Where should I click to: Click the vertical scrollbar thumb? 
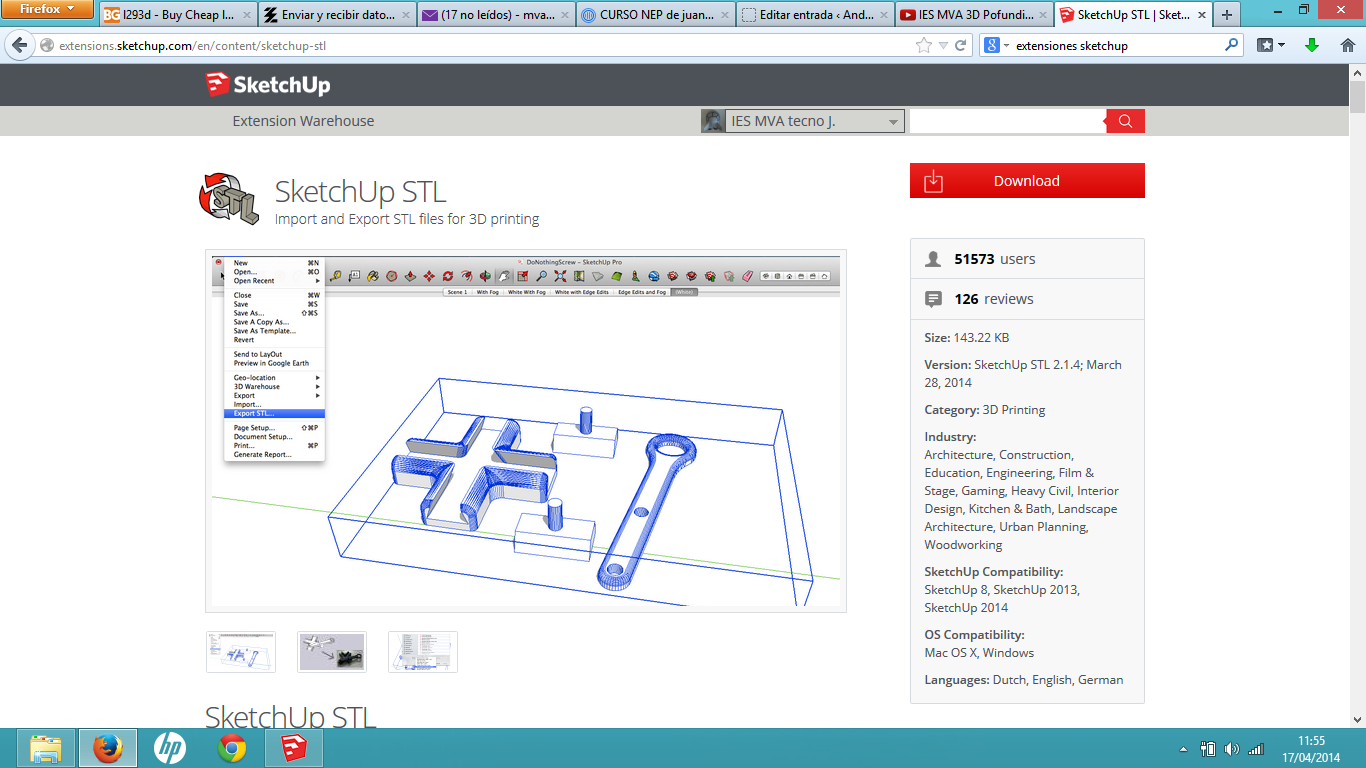tap(1357, 97)
